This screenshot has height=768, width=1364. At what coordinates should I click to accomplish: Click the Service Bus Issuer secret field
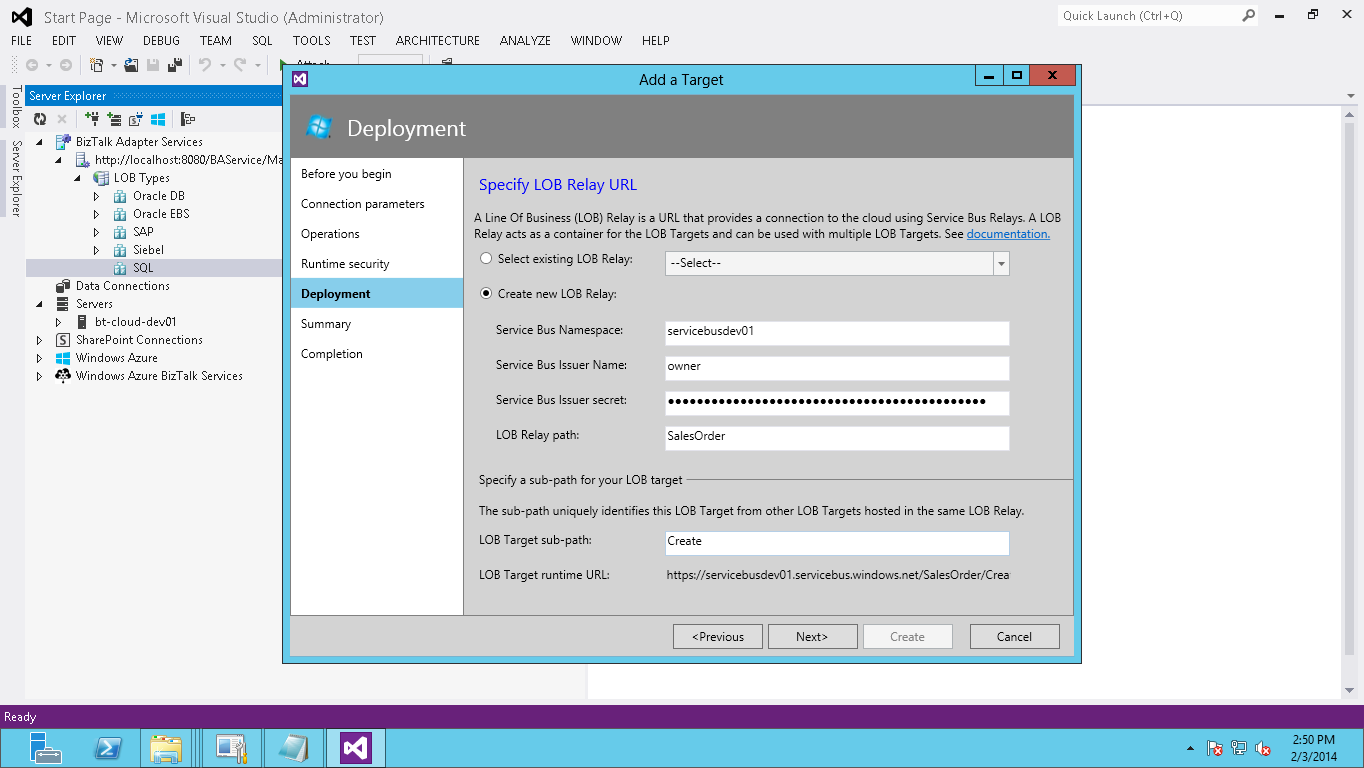coord(837,402)
